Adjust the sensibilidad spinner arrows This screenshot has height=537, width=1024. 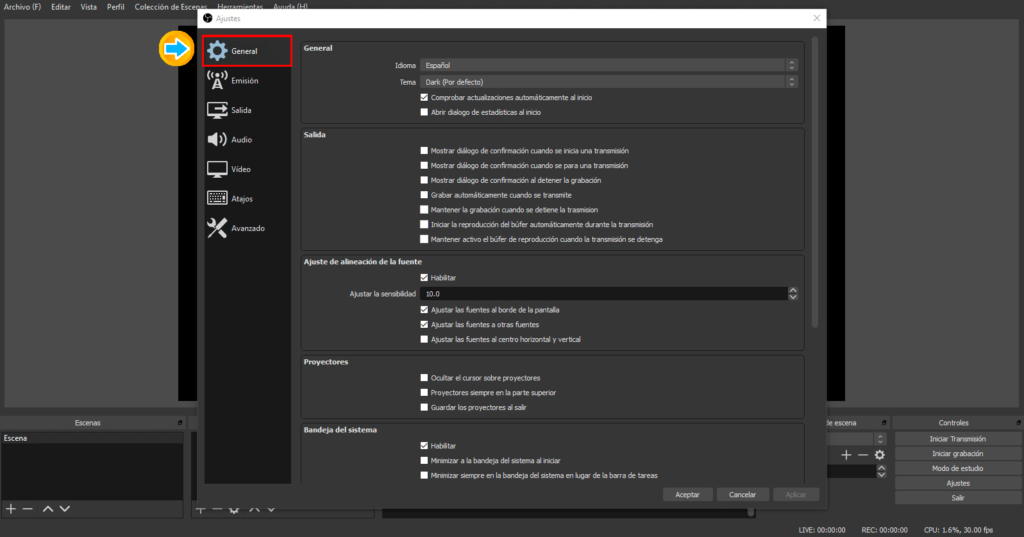click(793, 294)
